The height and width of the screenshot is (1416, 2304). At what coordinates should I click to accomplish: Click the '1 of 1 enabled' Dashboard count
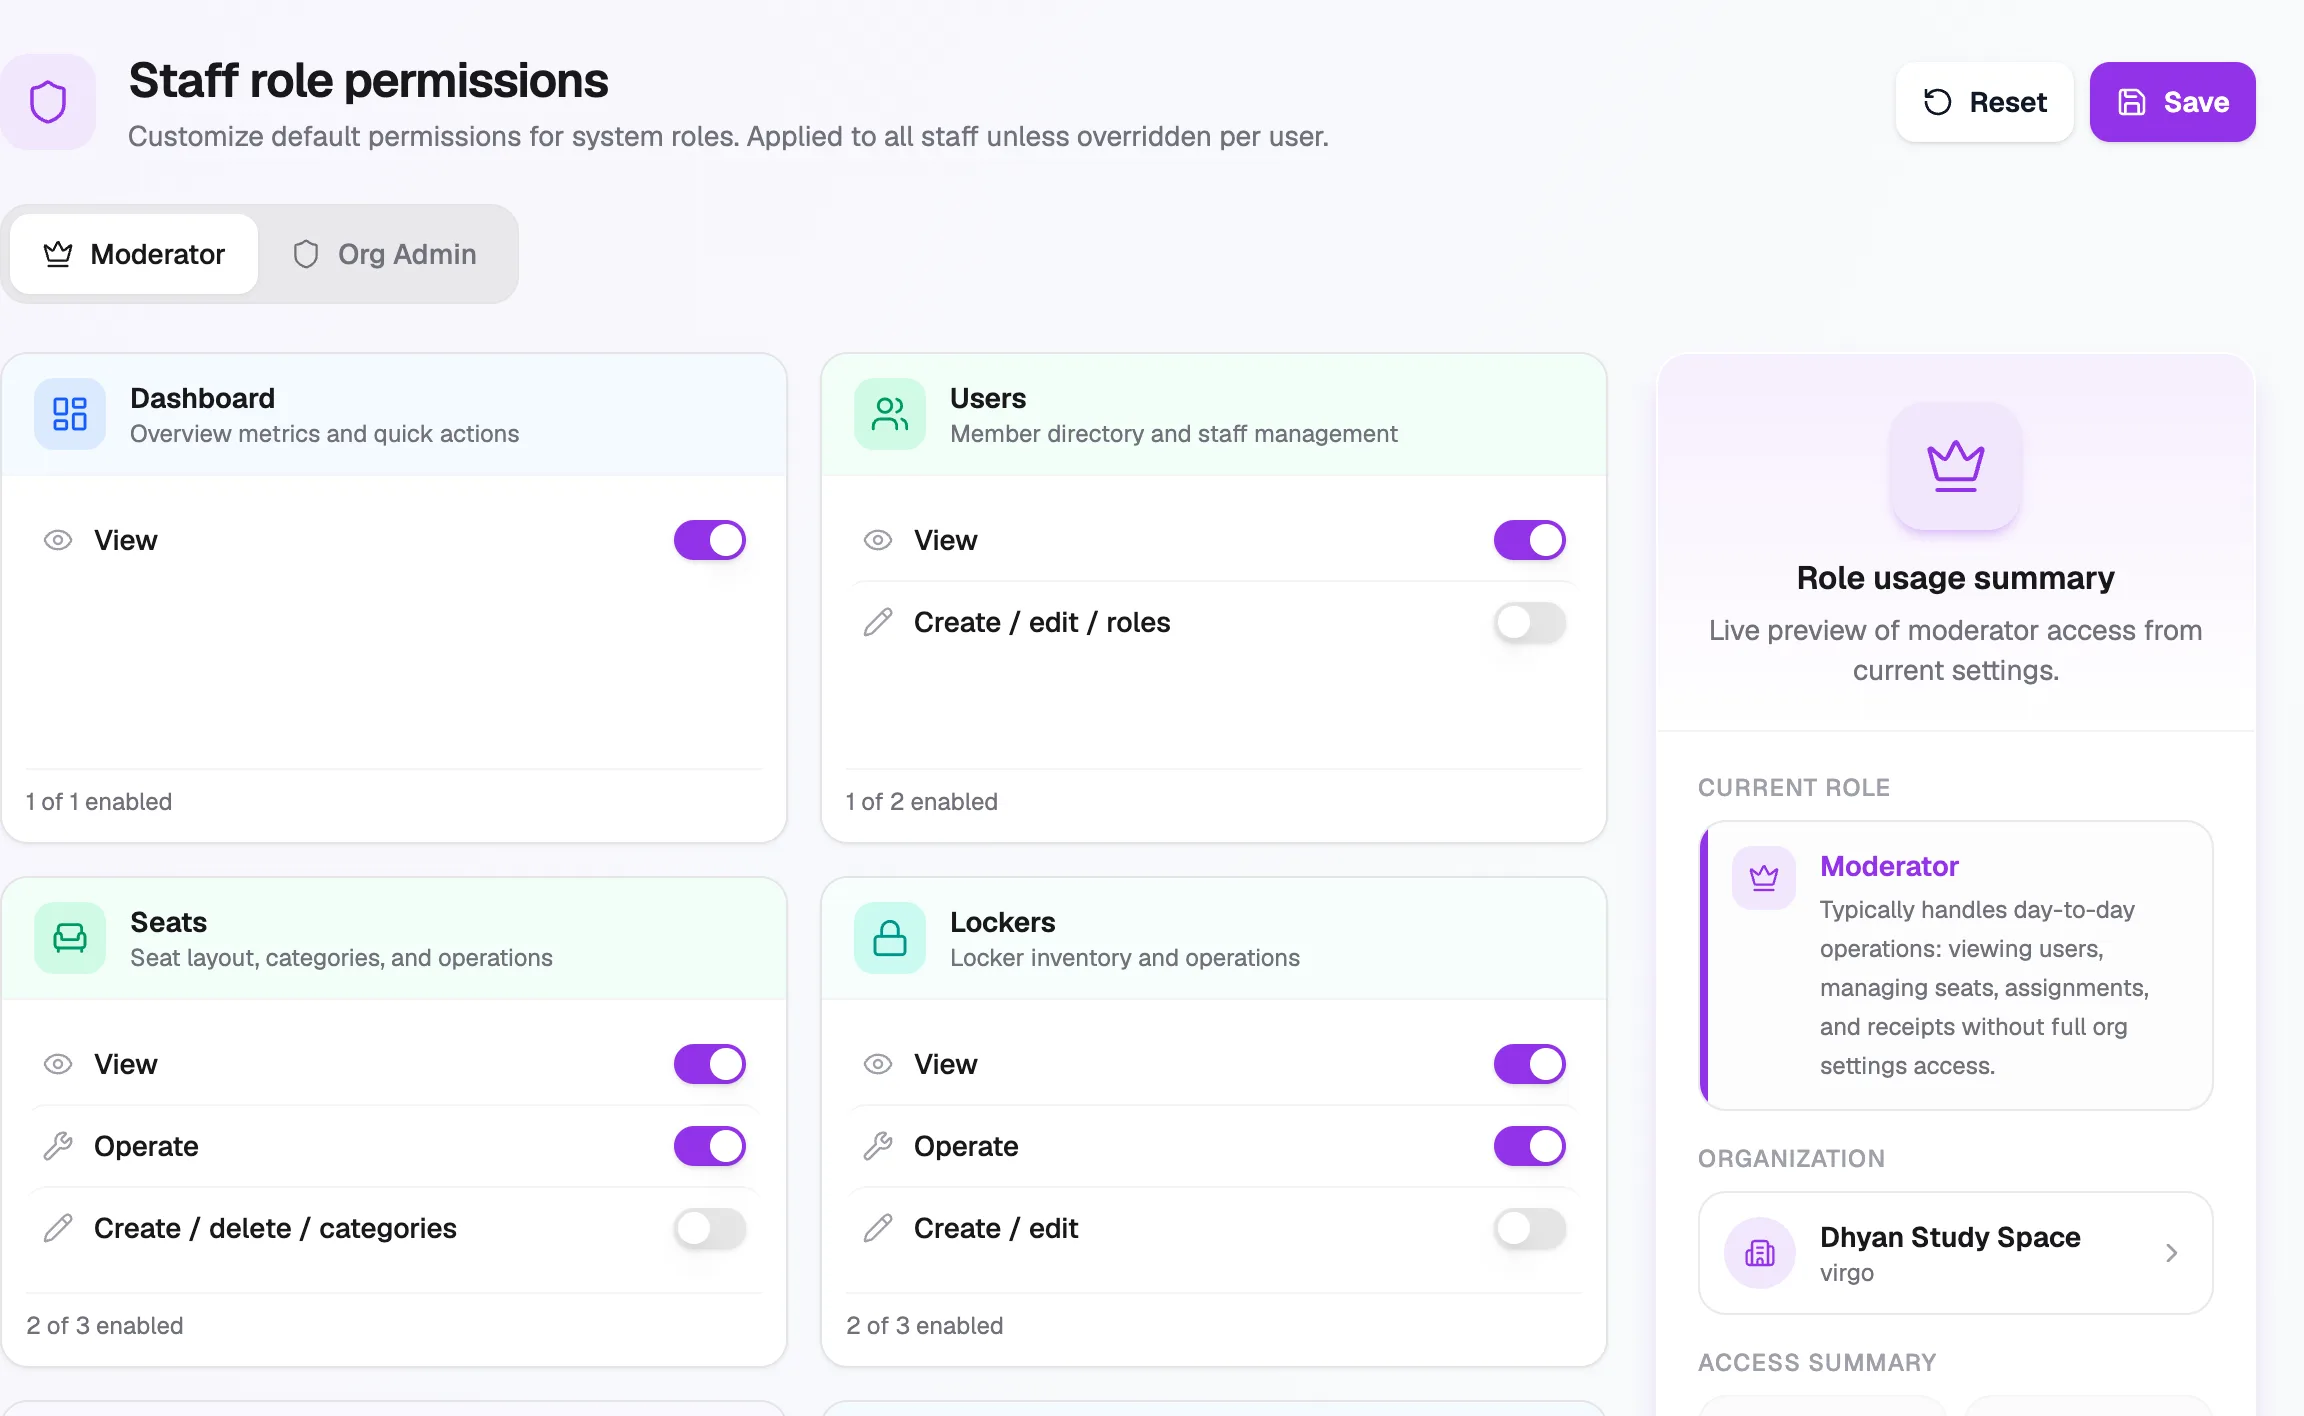(x=99, y=802)
